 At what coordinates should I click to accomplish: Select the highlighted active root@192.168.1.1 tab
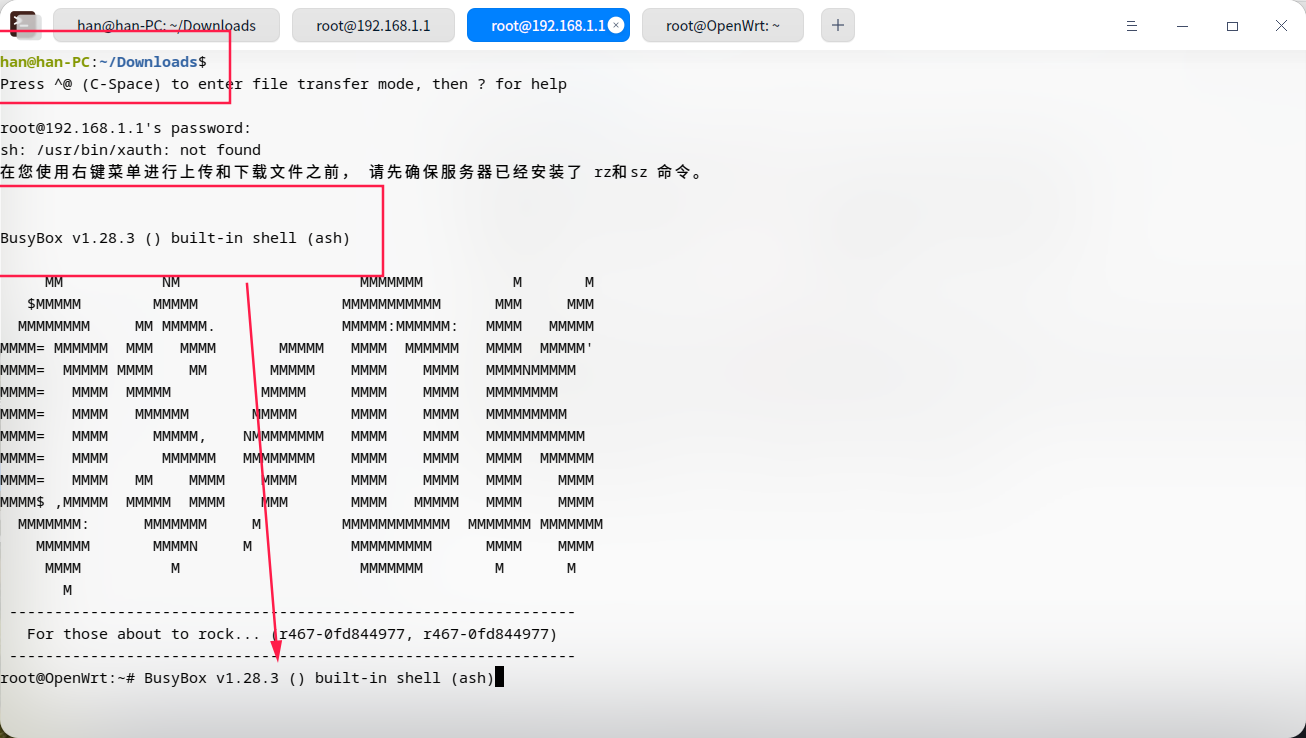coord(548,26)
